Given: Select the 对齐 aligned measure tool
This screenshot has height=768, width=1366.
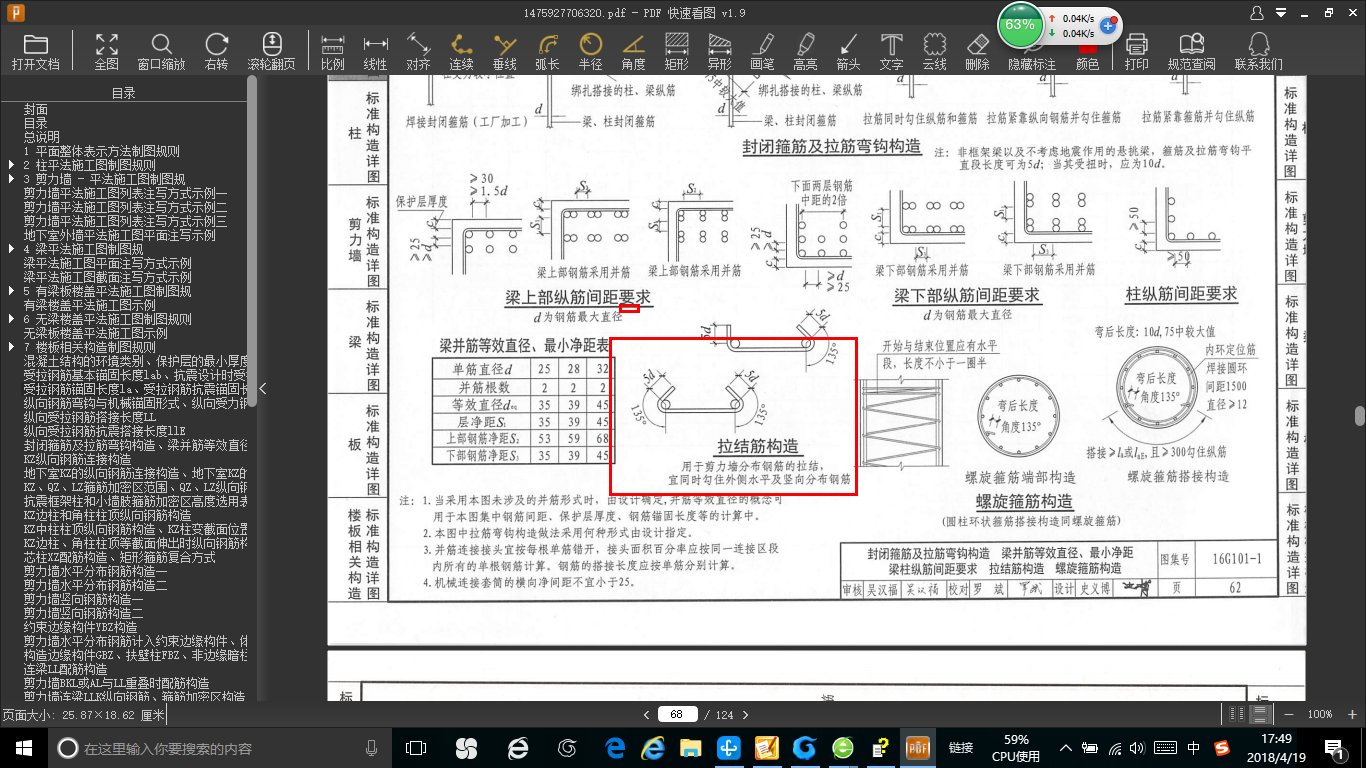Looking at the screenshot, I should pyautogui.click(x=418, y=51).
